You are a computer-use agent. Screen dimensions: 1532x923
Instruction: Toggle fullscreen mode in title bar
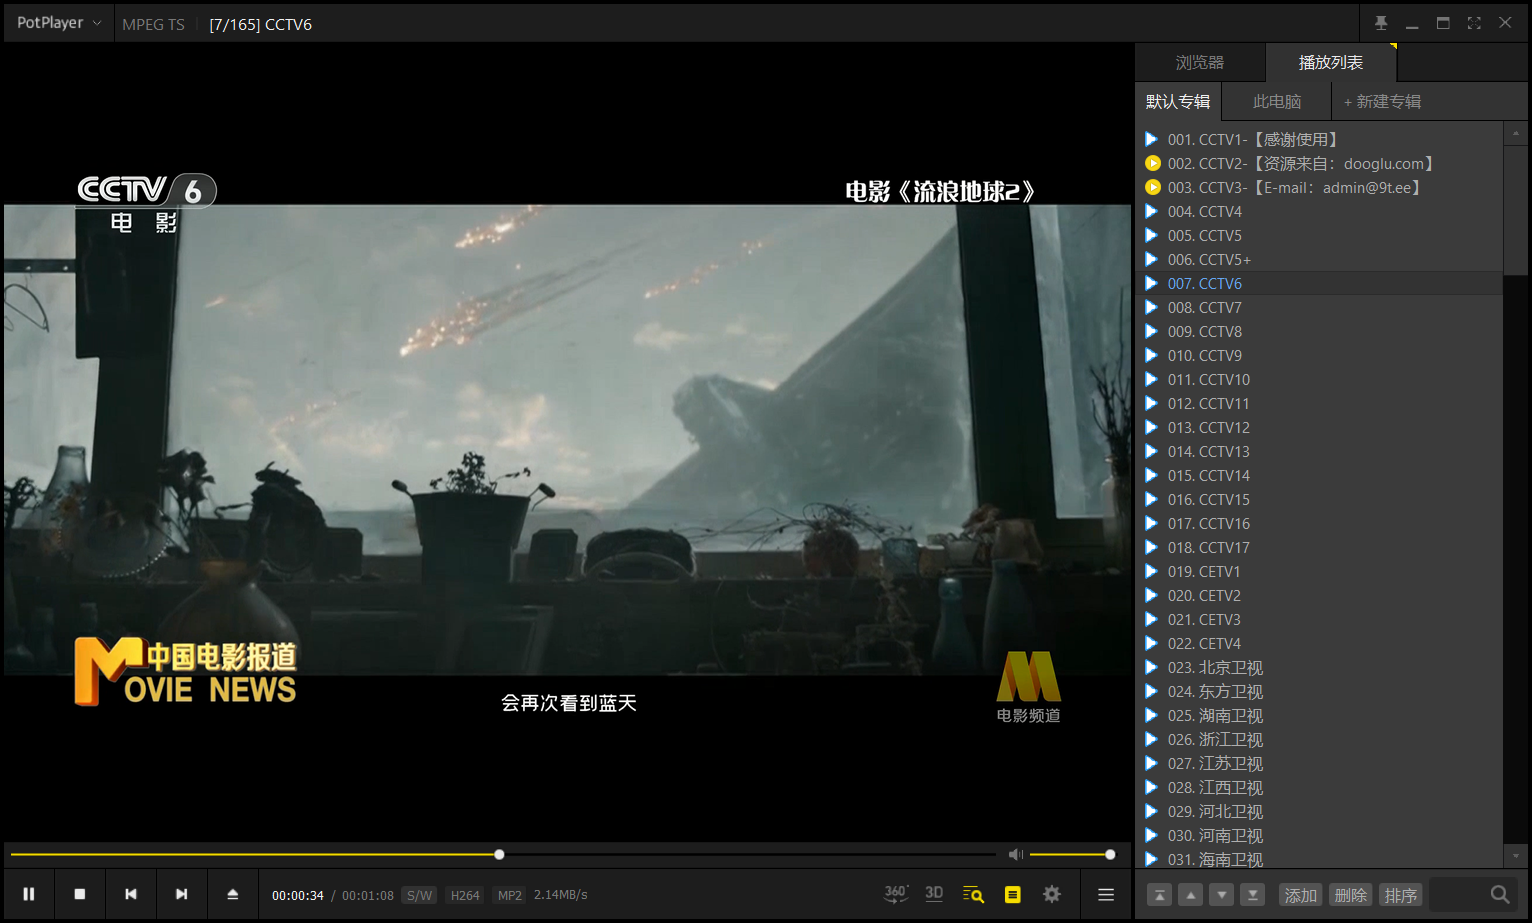[1474, 23]
